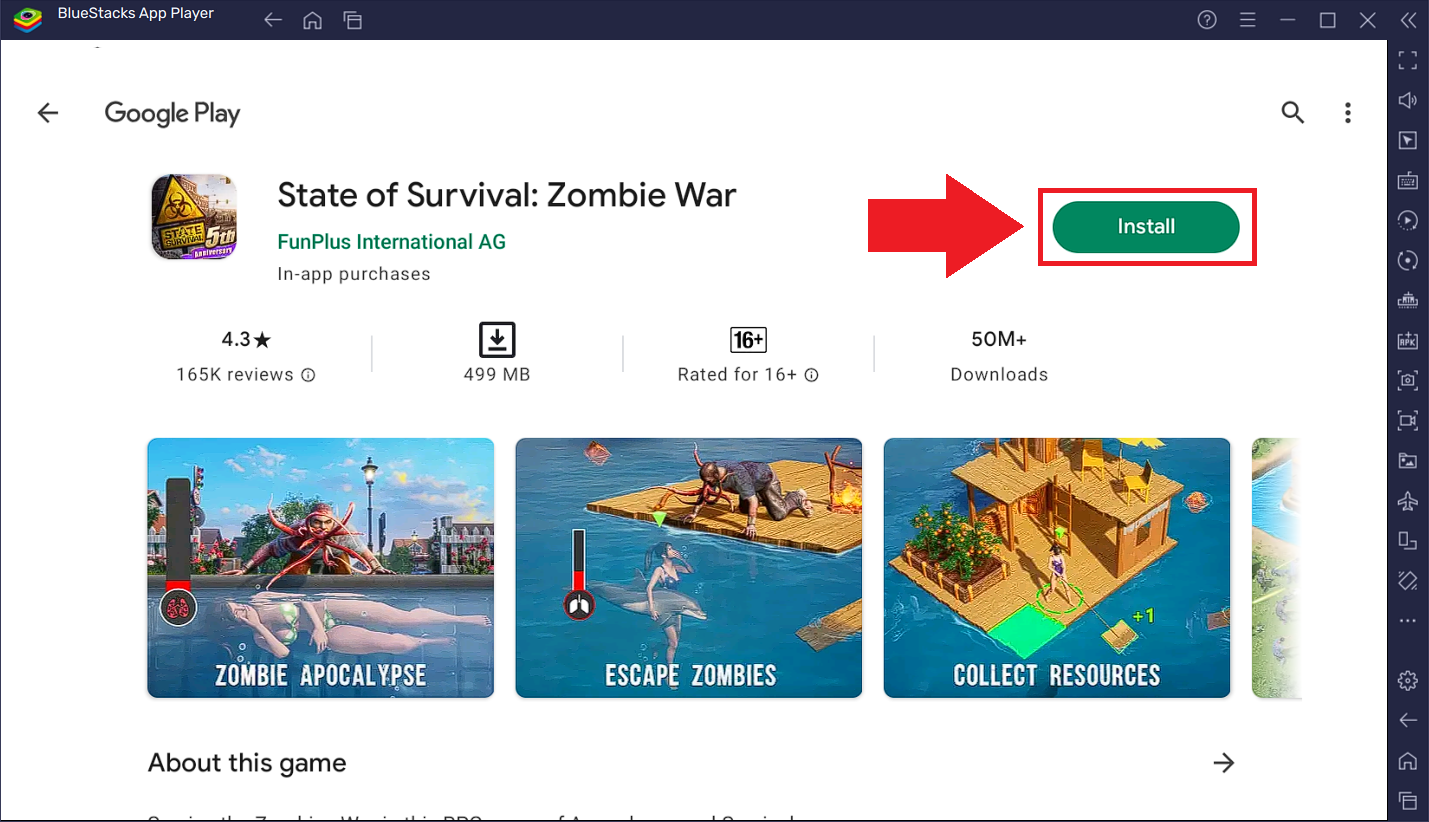This screenshot has height=822, width=1429.
Task: Search Google Play with the magnifier
Action: tap(1293, 113)
